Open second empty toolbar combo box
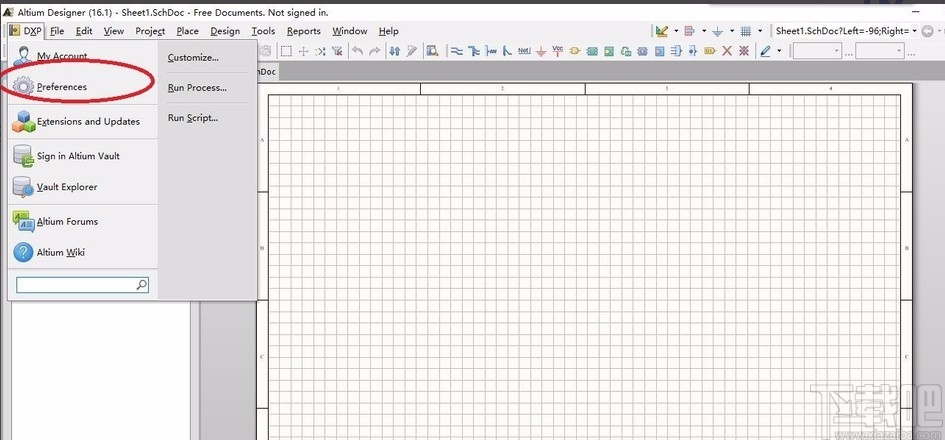The width and height of the screenshot is (945, 440). pyautogui.click(x=879, y=51)
